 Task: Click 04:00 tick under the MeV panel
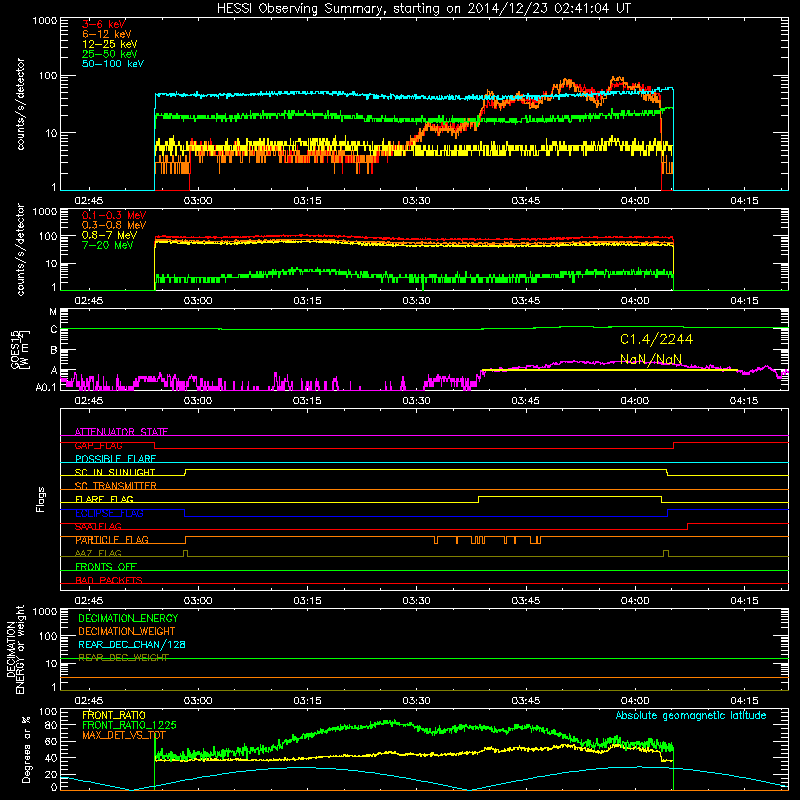635,301
